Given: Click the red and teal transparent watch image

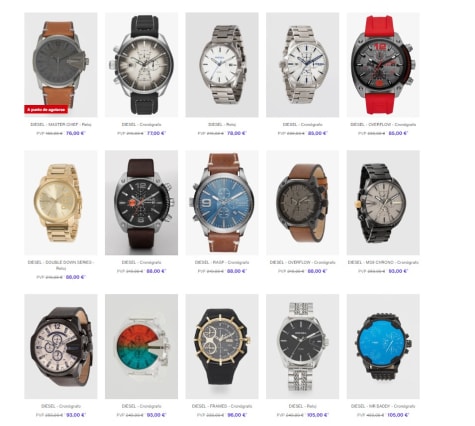Looking at the screenshot, I should coord(141,346).
